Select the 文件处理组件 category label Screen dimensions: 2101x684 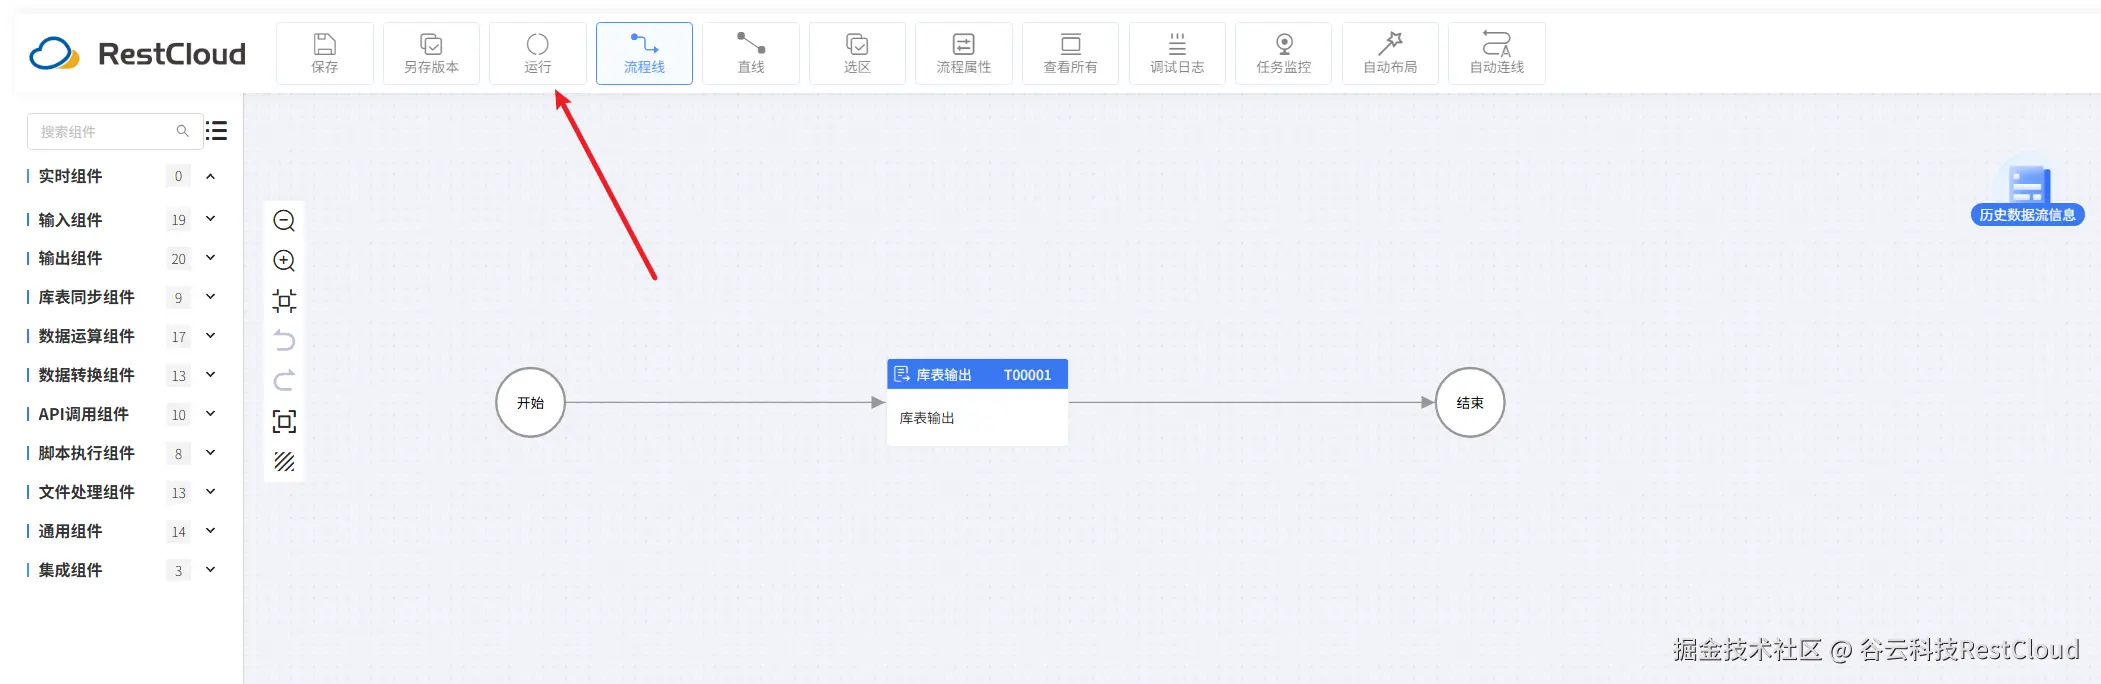click(86, 492)
